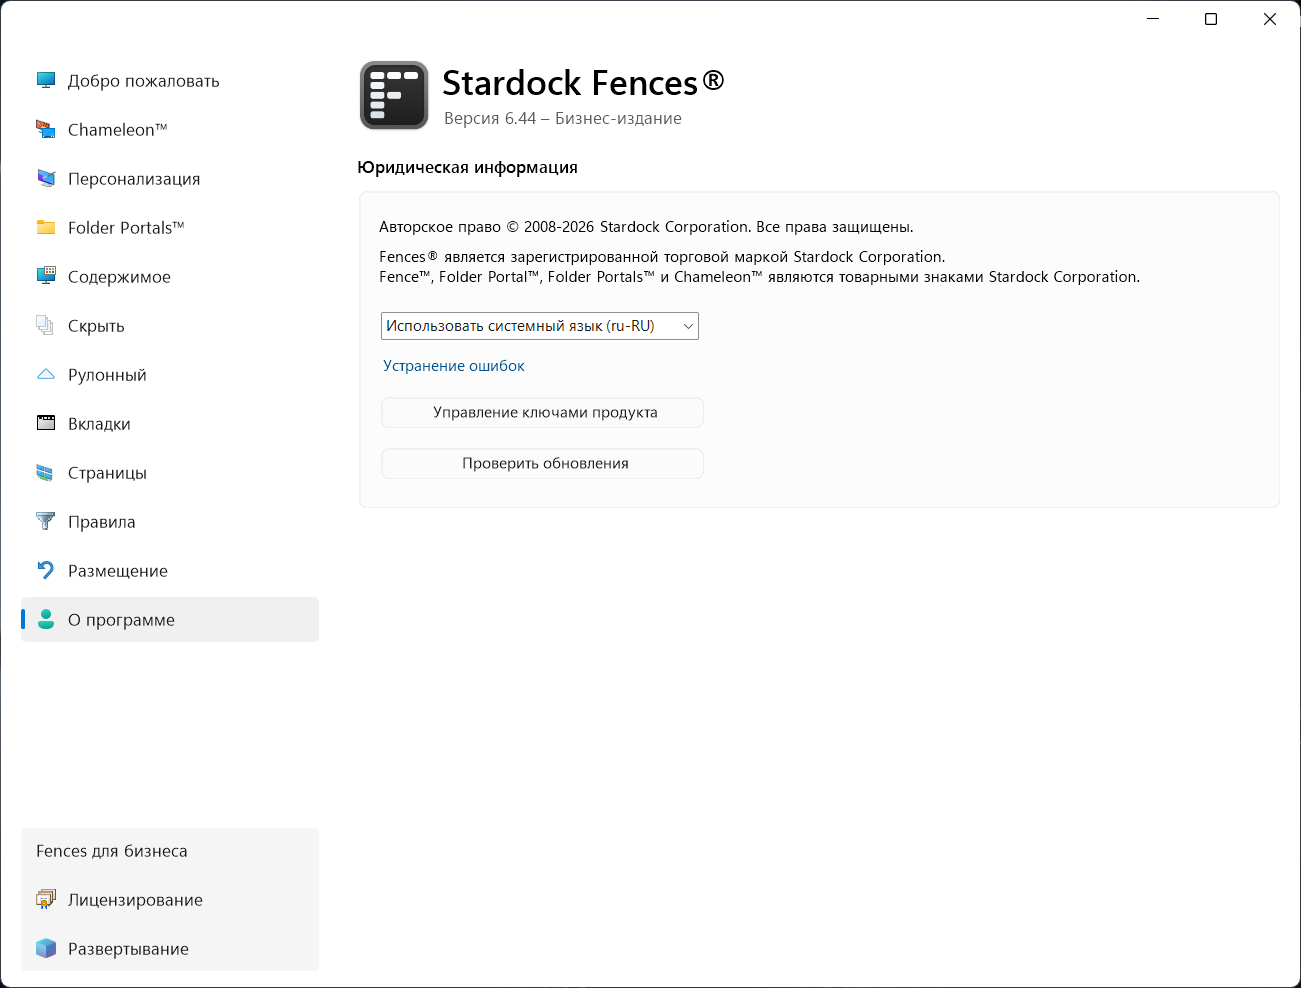Click the Folder Portals folder icon
The image size is (1301, 988).
click(46, 227)
